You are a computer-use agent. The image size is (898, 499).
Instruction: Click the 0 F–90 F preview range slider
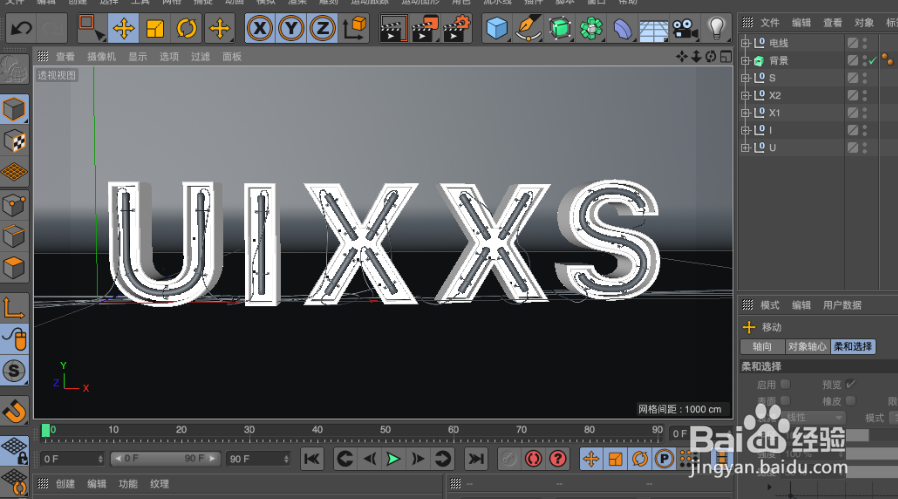point(166,458)
